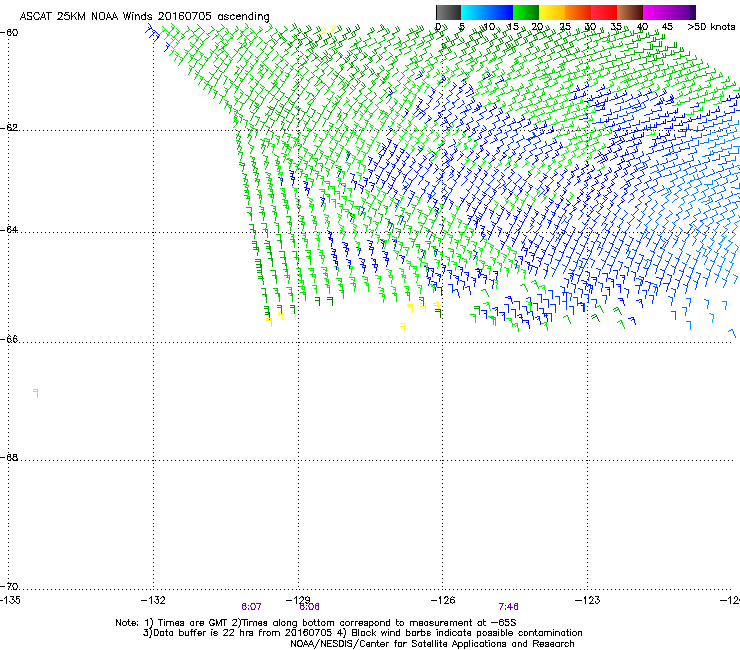Click the latitude label -70
The width and height of the screenshot is (740, 650).
[9, 586]
